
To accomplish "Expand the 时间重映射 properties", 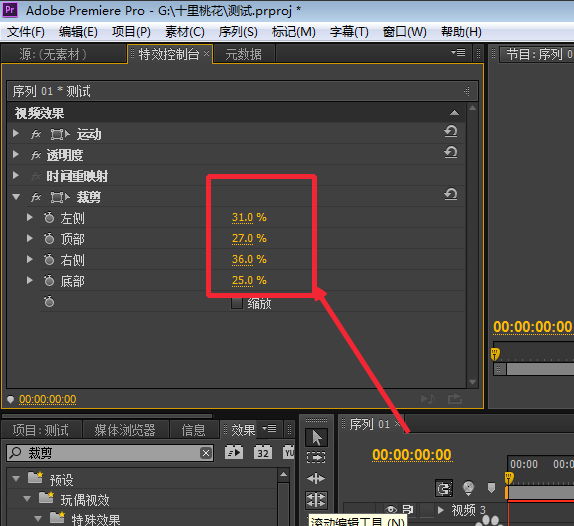I will (x=16, y=175).
